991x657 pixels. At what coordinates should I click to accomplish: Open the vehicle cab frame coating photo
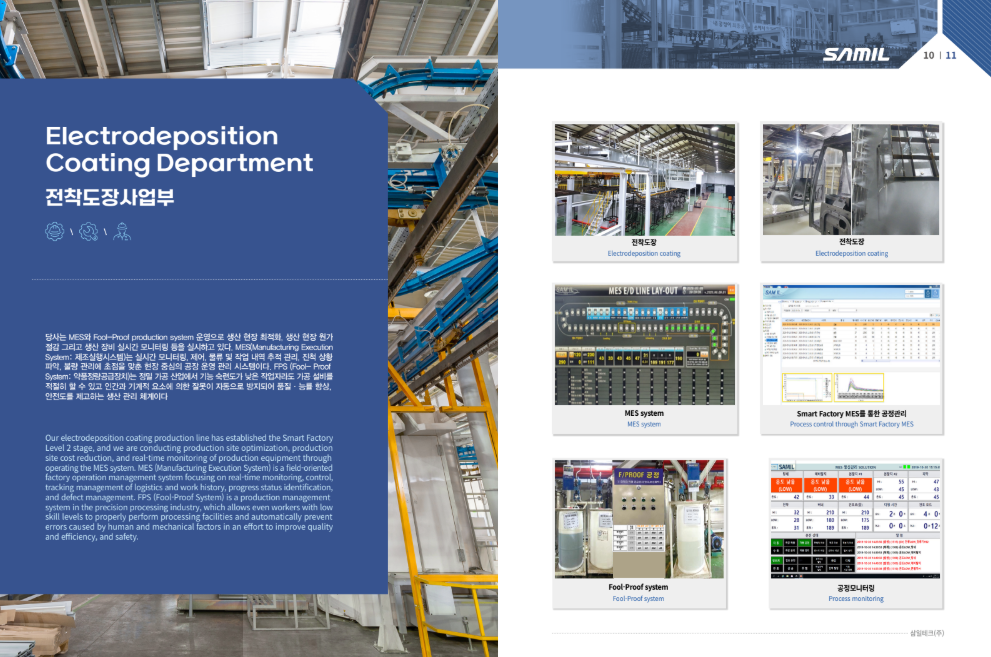(x=851, y=179)
